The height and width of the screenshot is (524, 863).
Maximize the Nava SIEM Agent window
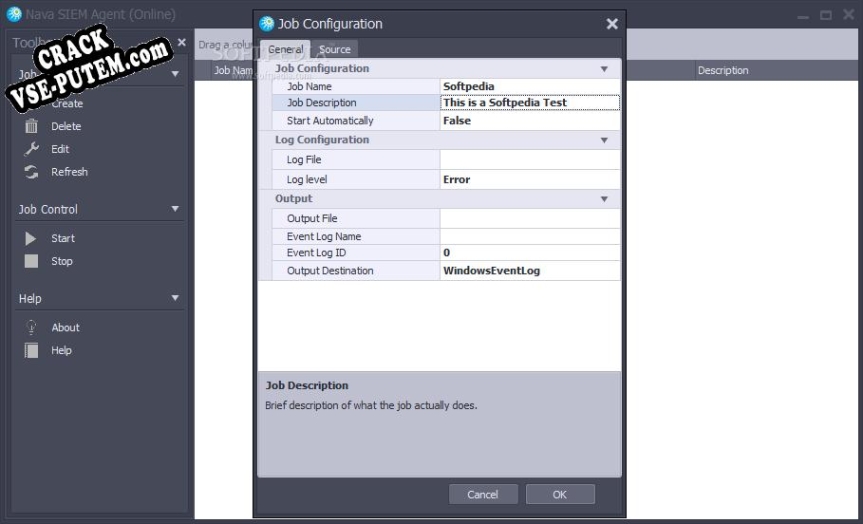pos(826,15)
